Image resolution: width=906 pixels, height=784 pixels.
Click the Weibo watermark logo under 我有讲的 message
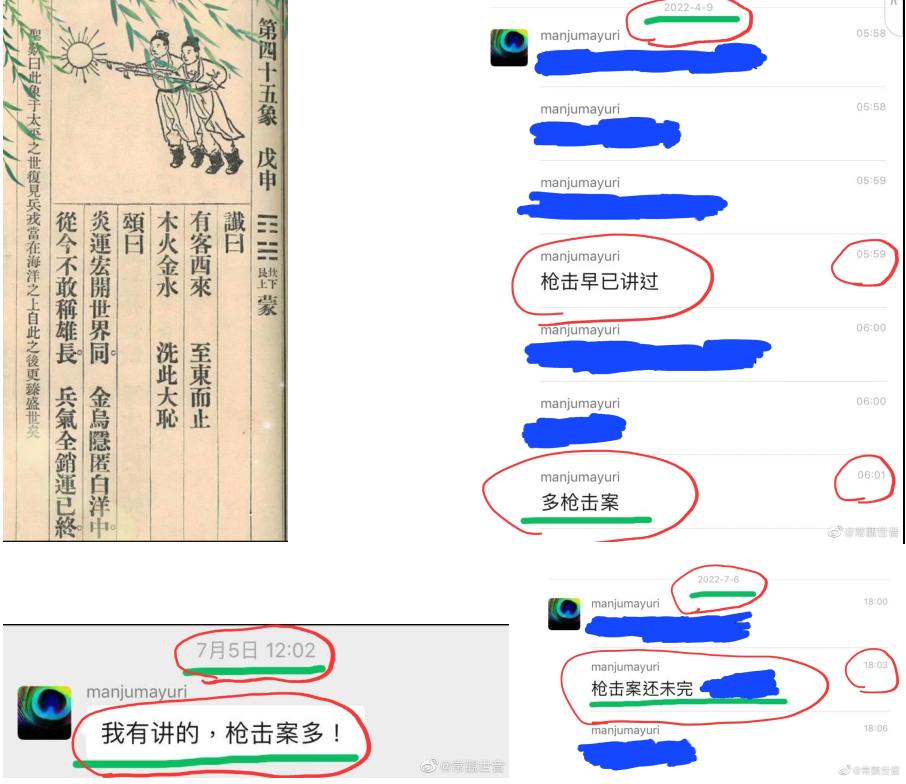[x=429, y=767]
